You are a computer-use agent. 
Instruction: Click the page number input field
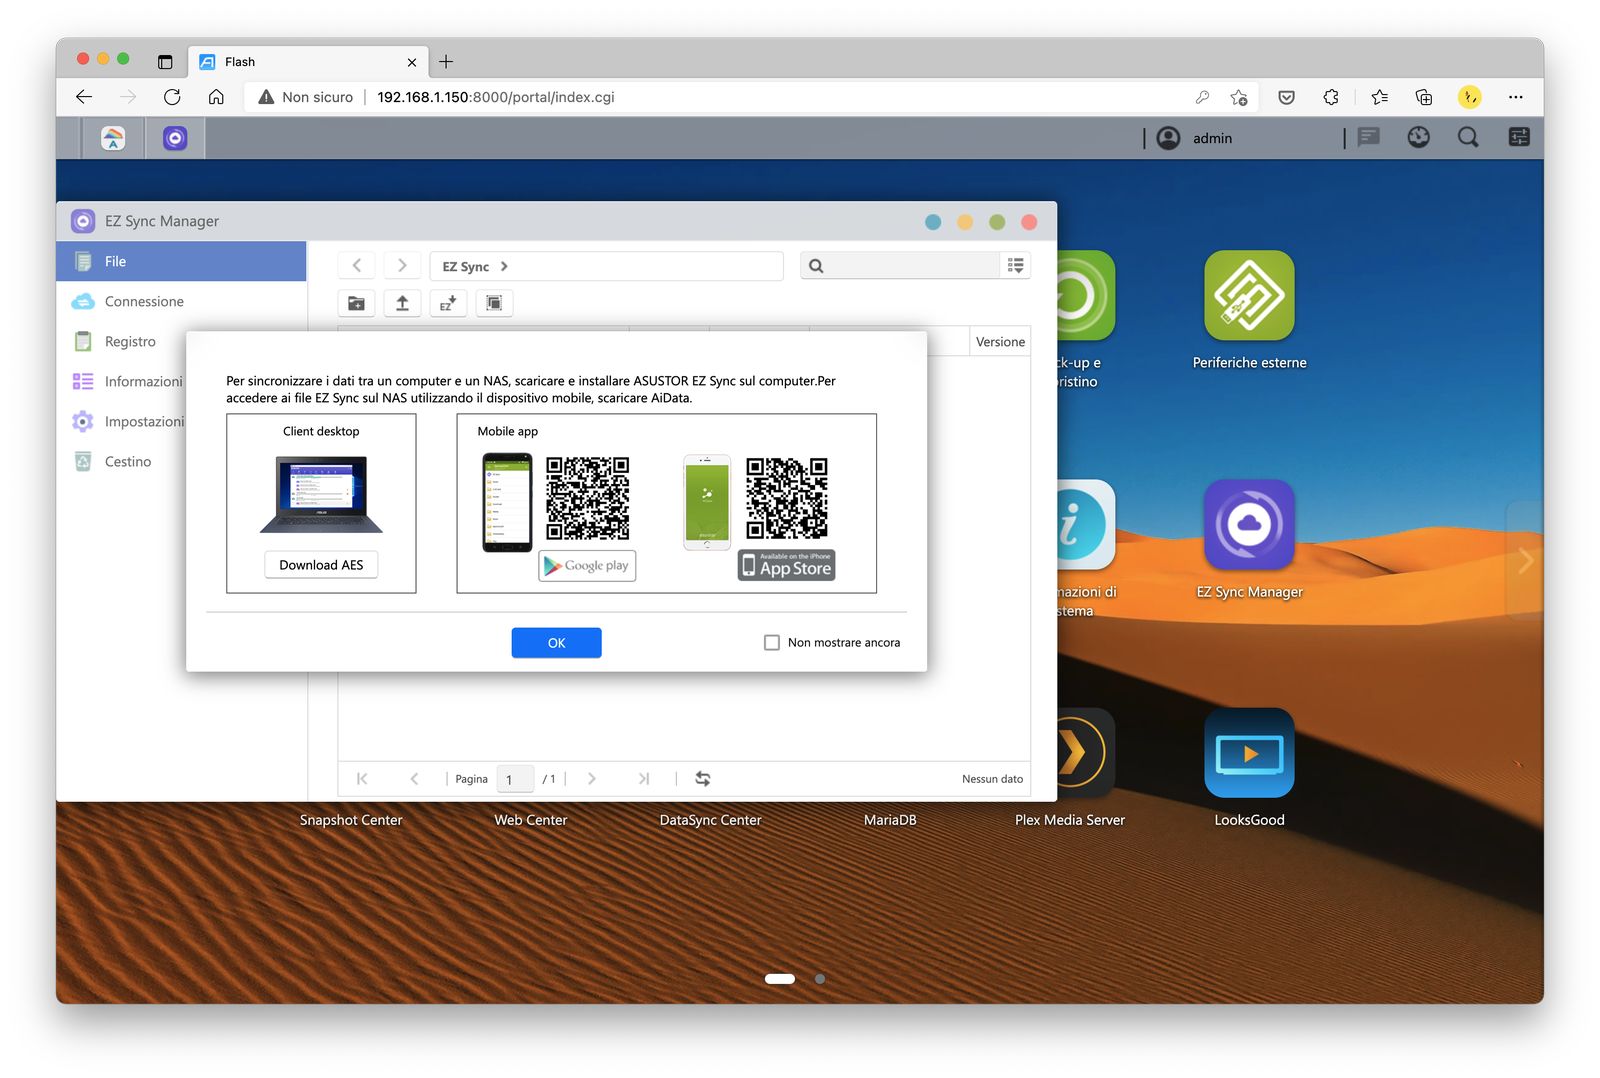[515, 779]
